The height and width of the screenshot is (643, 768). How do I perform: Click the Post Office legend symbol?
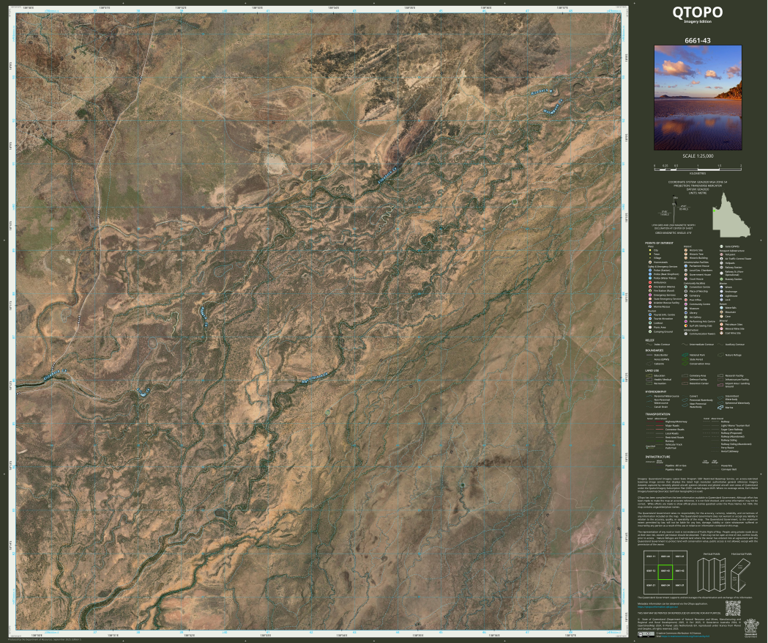tap(686, 300)
